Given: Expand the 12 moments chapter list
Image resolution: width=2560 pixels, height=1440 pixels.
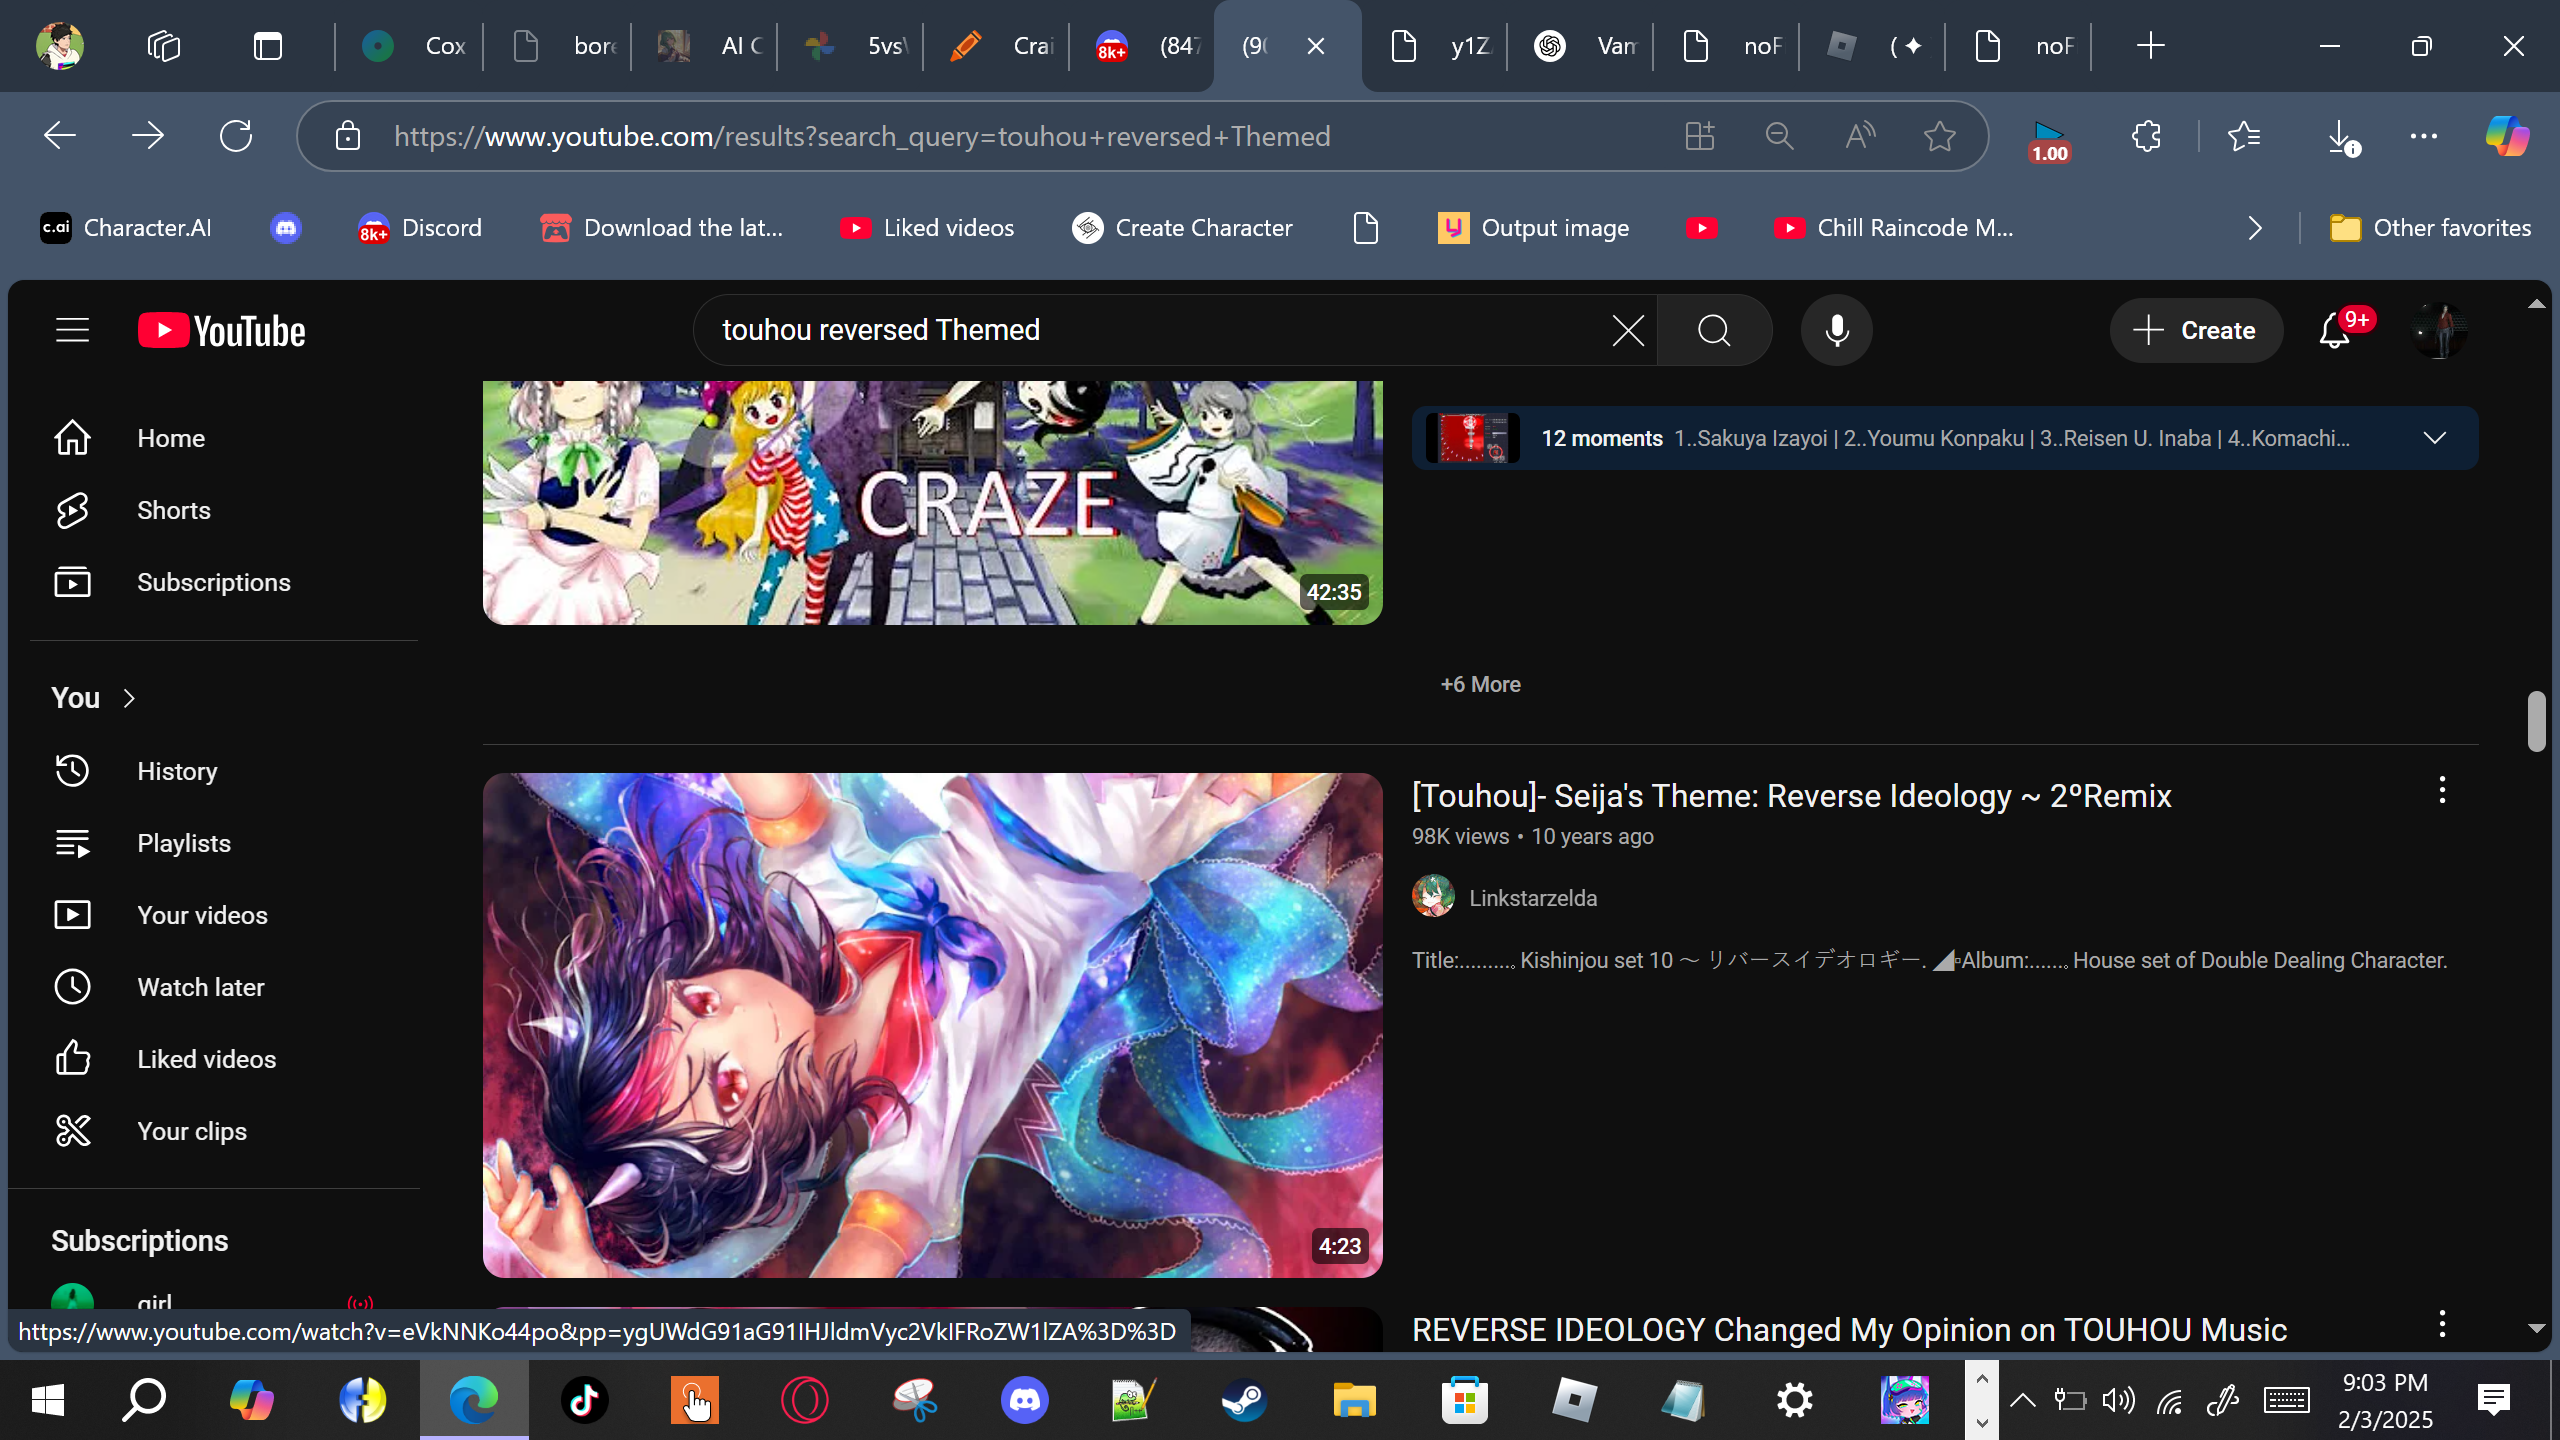Looking at the screenshot, I should click(x=2435, y=438).
